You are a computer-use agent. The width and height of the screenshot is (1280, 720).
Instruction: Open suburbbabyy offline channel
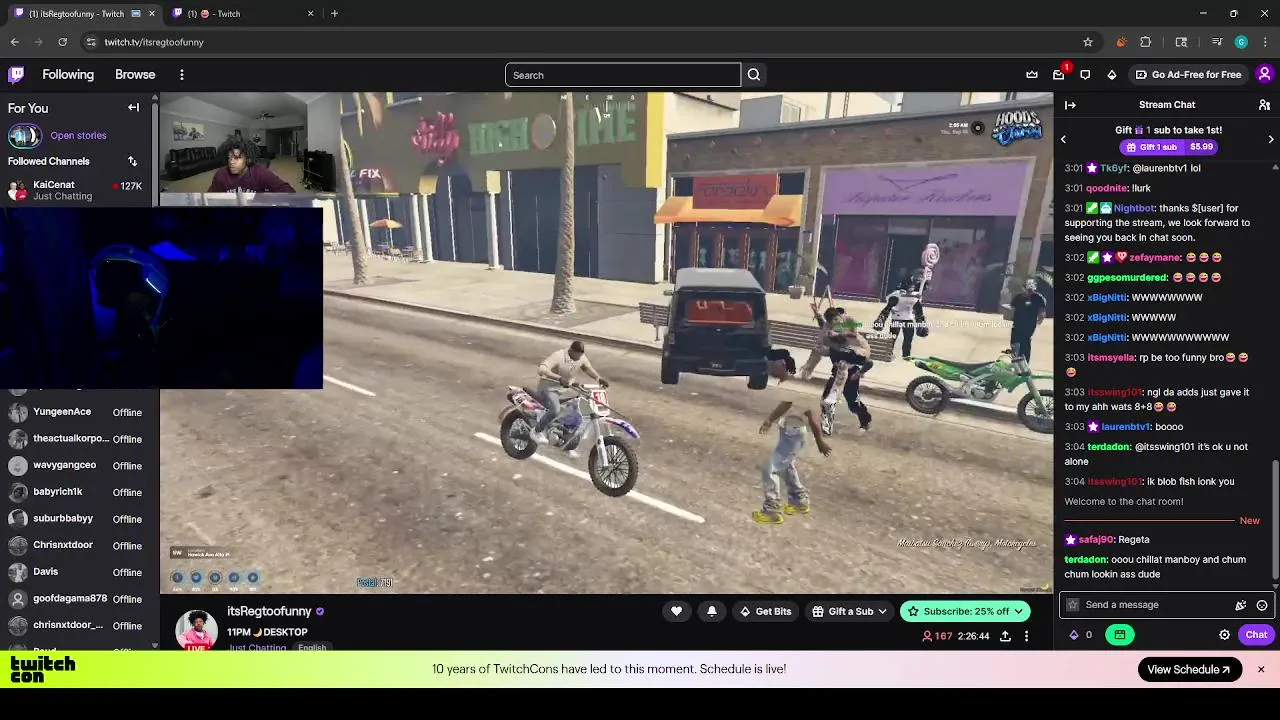point(78,518)
